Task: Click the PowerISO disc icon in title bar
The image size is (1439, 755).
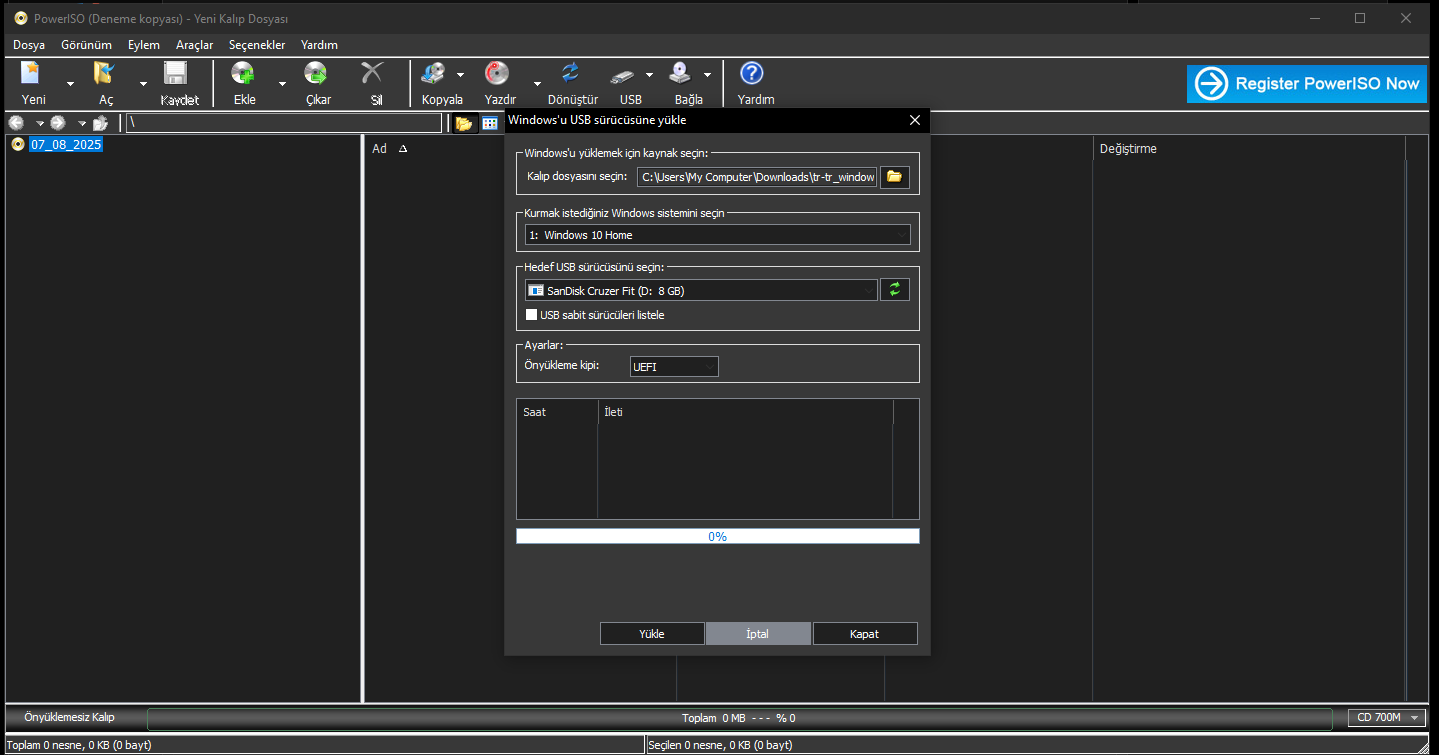Action: tap(20, 18)
